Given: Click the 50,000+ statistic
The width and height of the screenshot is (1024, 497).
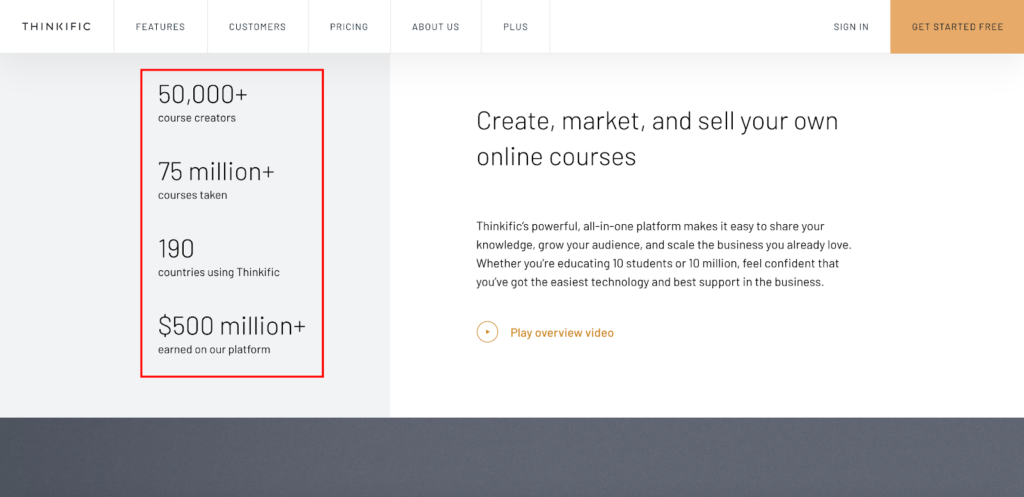Looking at the screenshot, I should (x=202, y=95).
